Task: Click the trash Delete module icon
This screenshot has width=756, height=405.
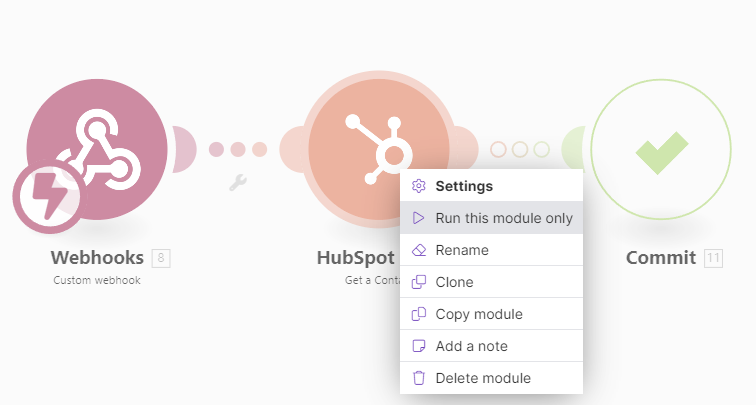Action: point(419,378)
